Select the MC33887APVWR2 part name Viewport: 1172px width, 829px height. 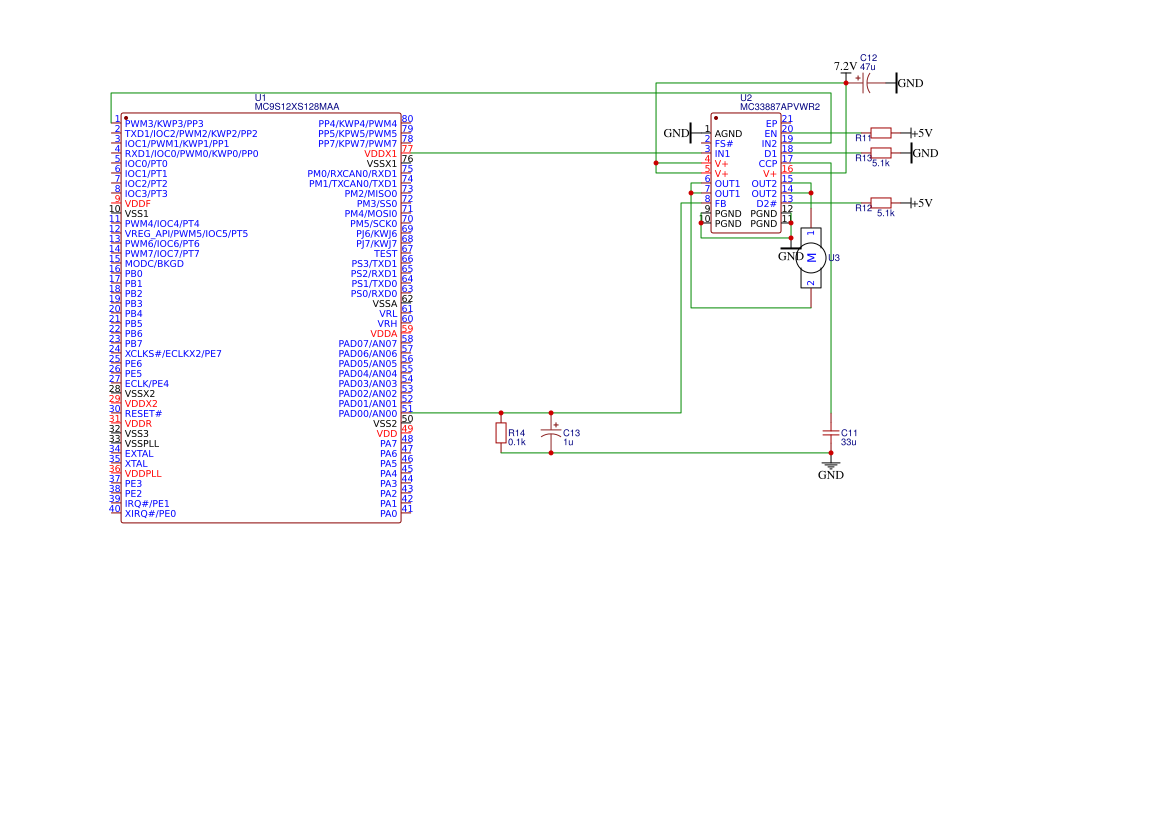pyautogui.click(x=780, y=107)
